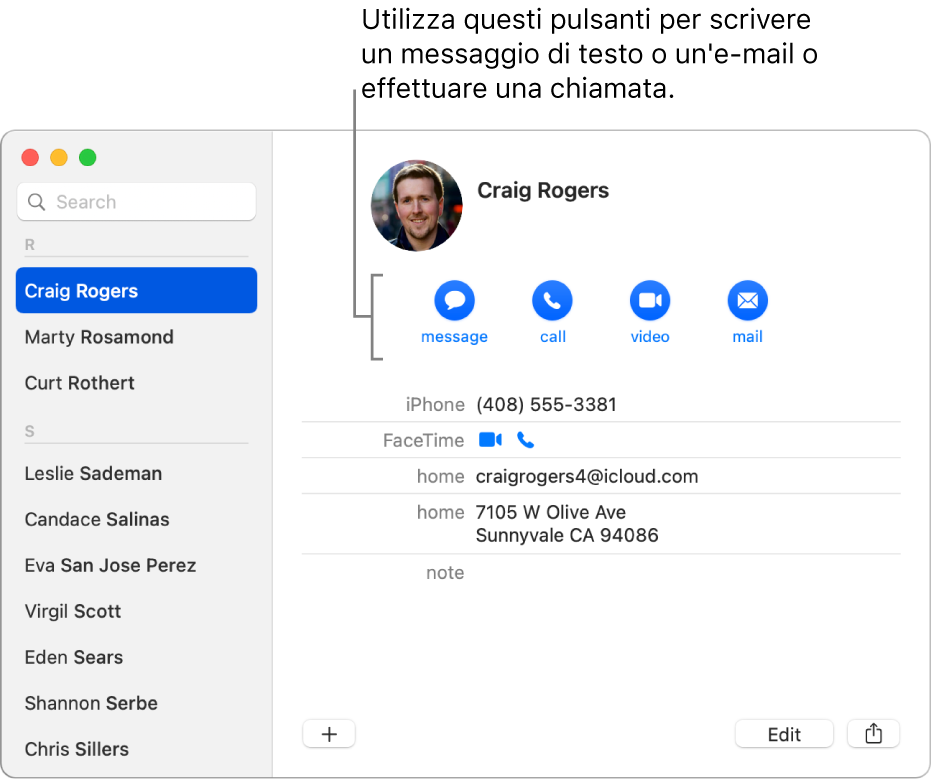
Task: Select Shannon Serbe in the list
Action: (137, 703)
